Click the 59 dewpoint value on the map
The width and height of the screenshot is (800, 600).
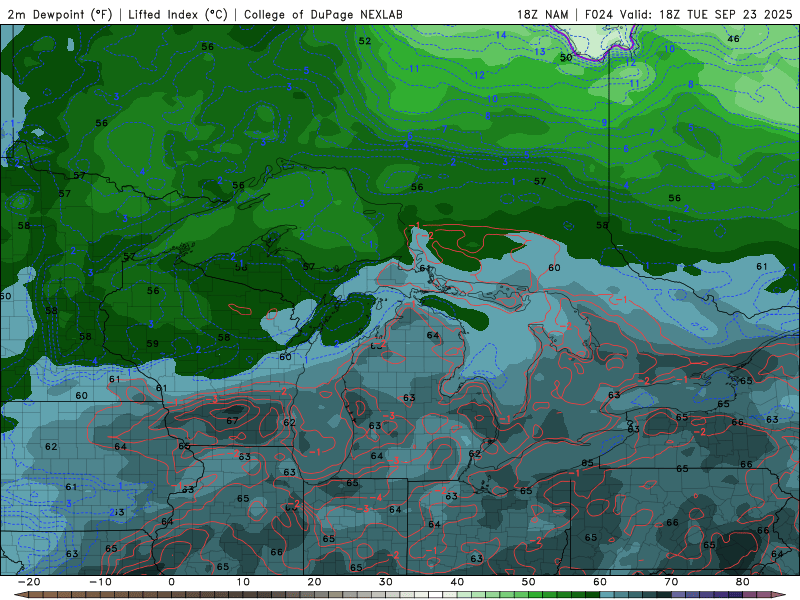[153, 343]
